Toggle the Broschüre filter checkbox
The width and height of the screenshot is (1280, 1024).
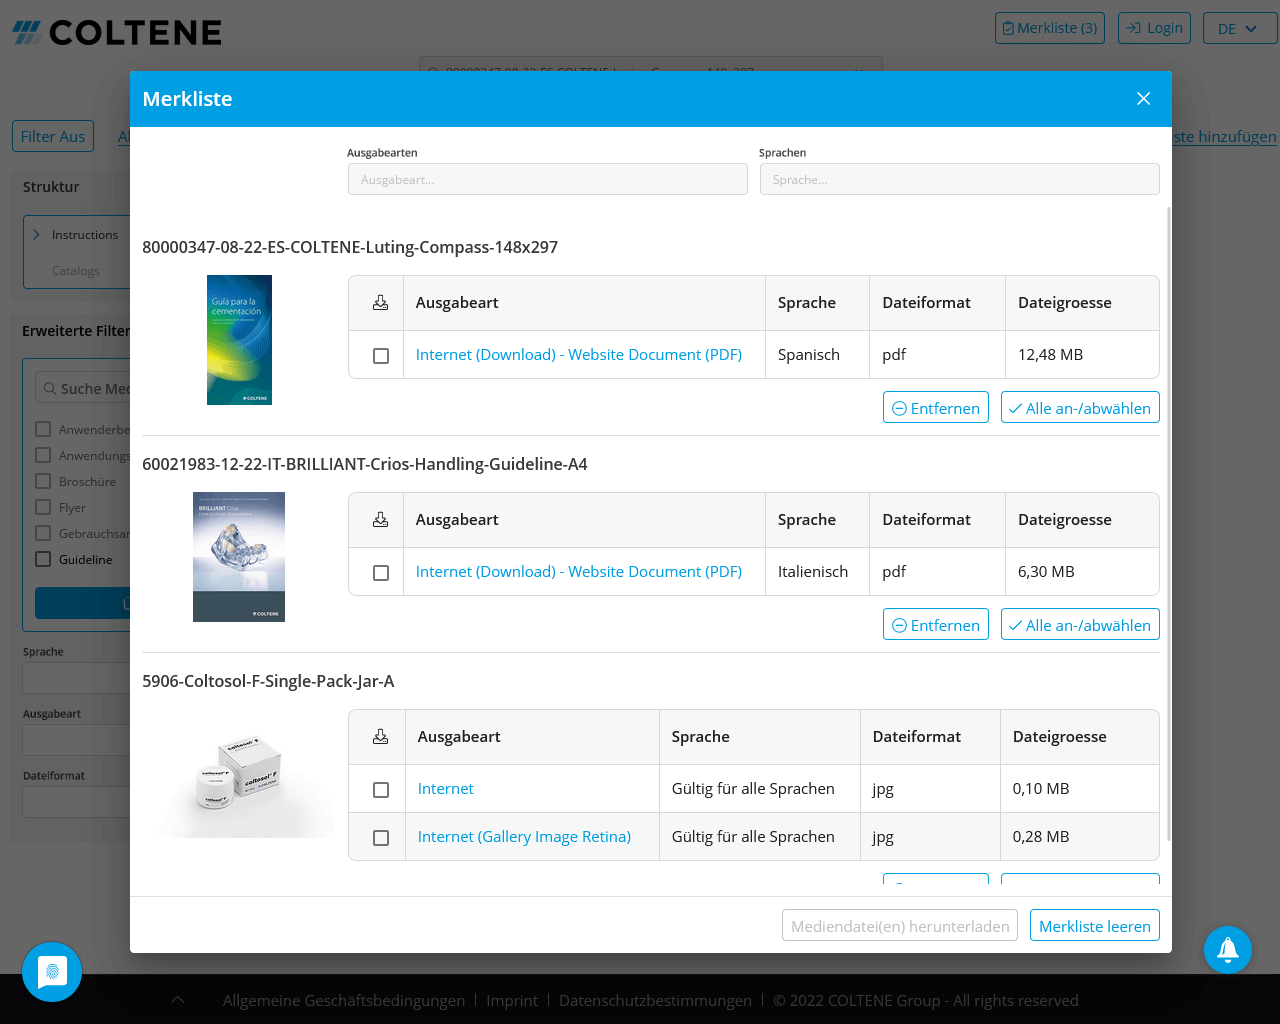[x=43, y=481]
